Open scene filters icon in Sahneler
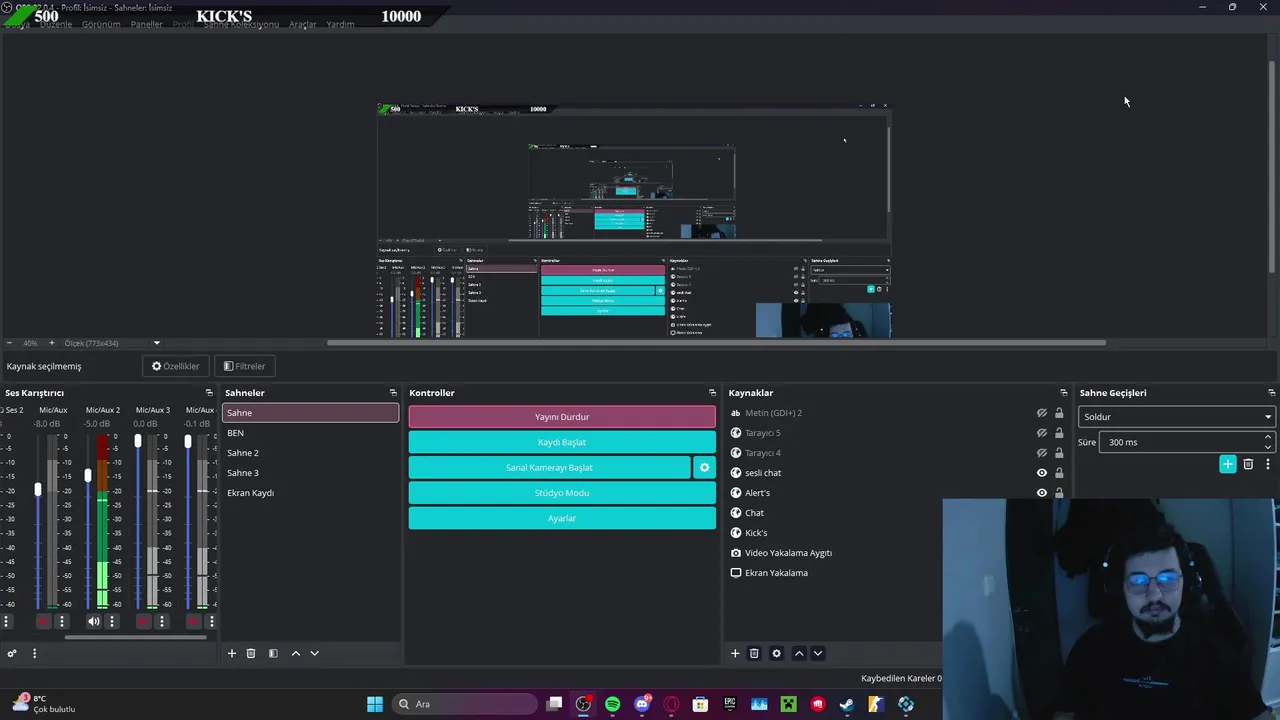 point(273,653)
